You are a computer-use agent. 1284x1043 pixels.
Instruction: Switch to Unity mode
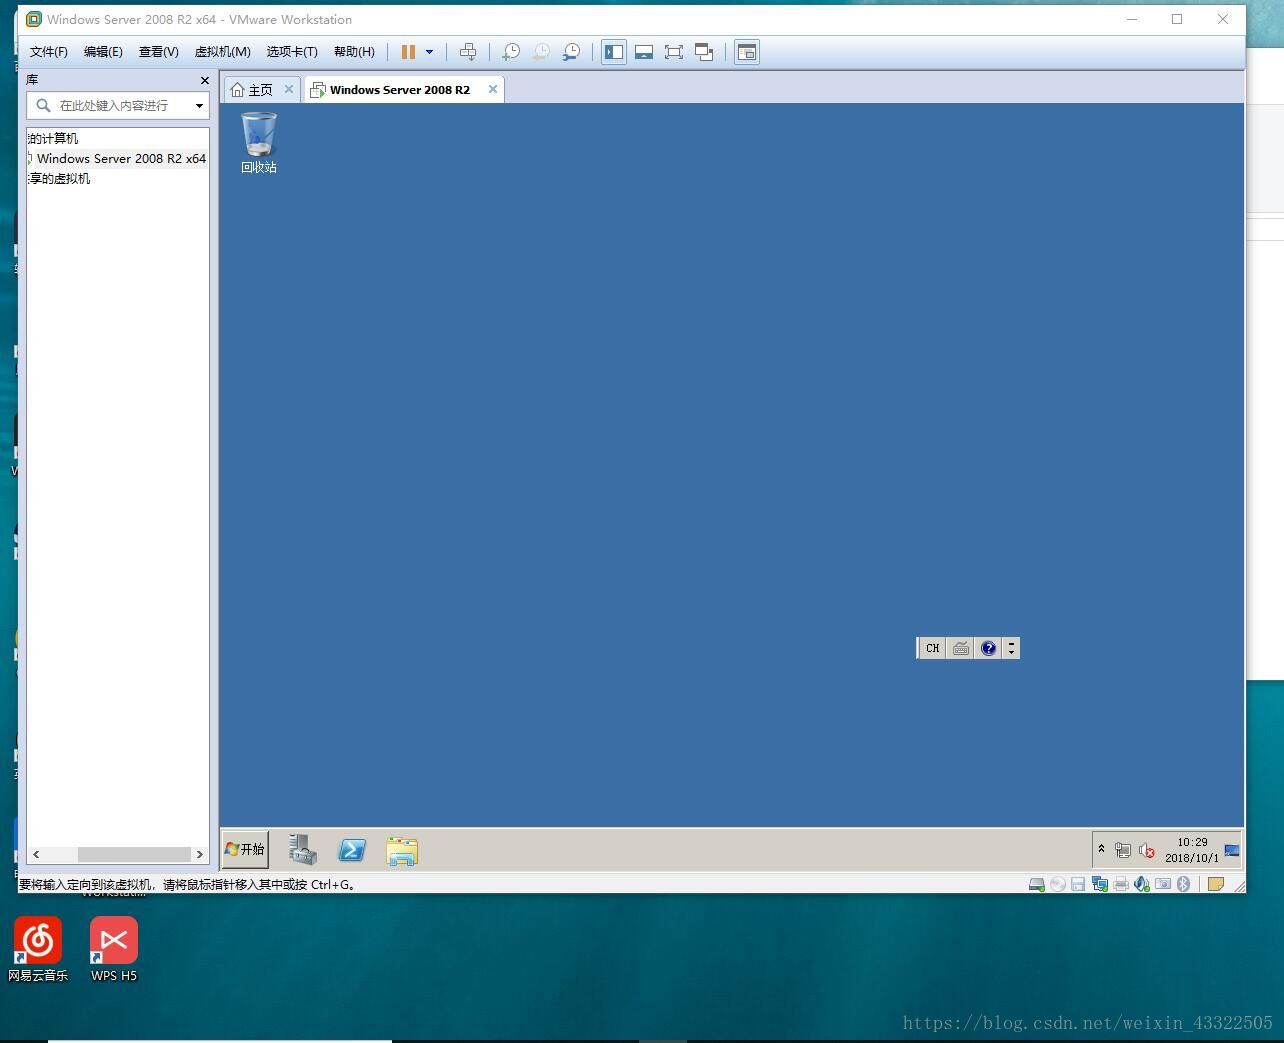pyautogui.click(x=704, y=52)
